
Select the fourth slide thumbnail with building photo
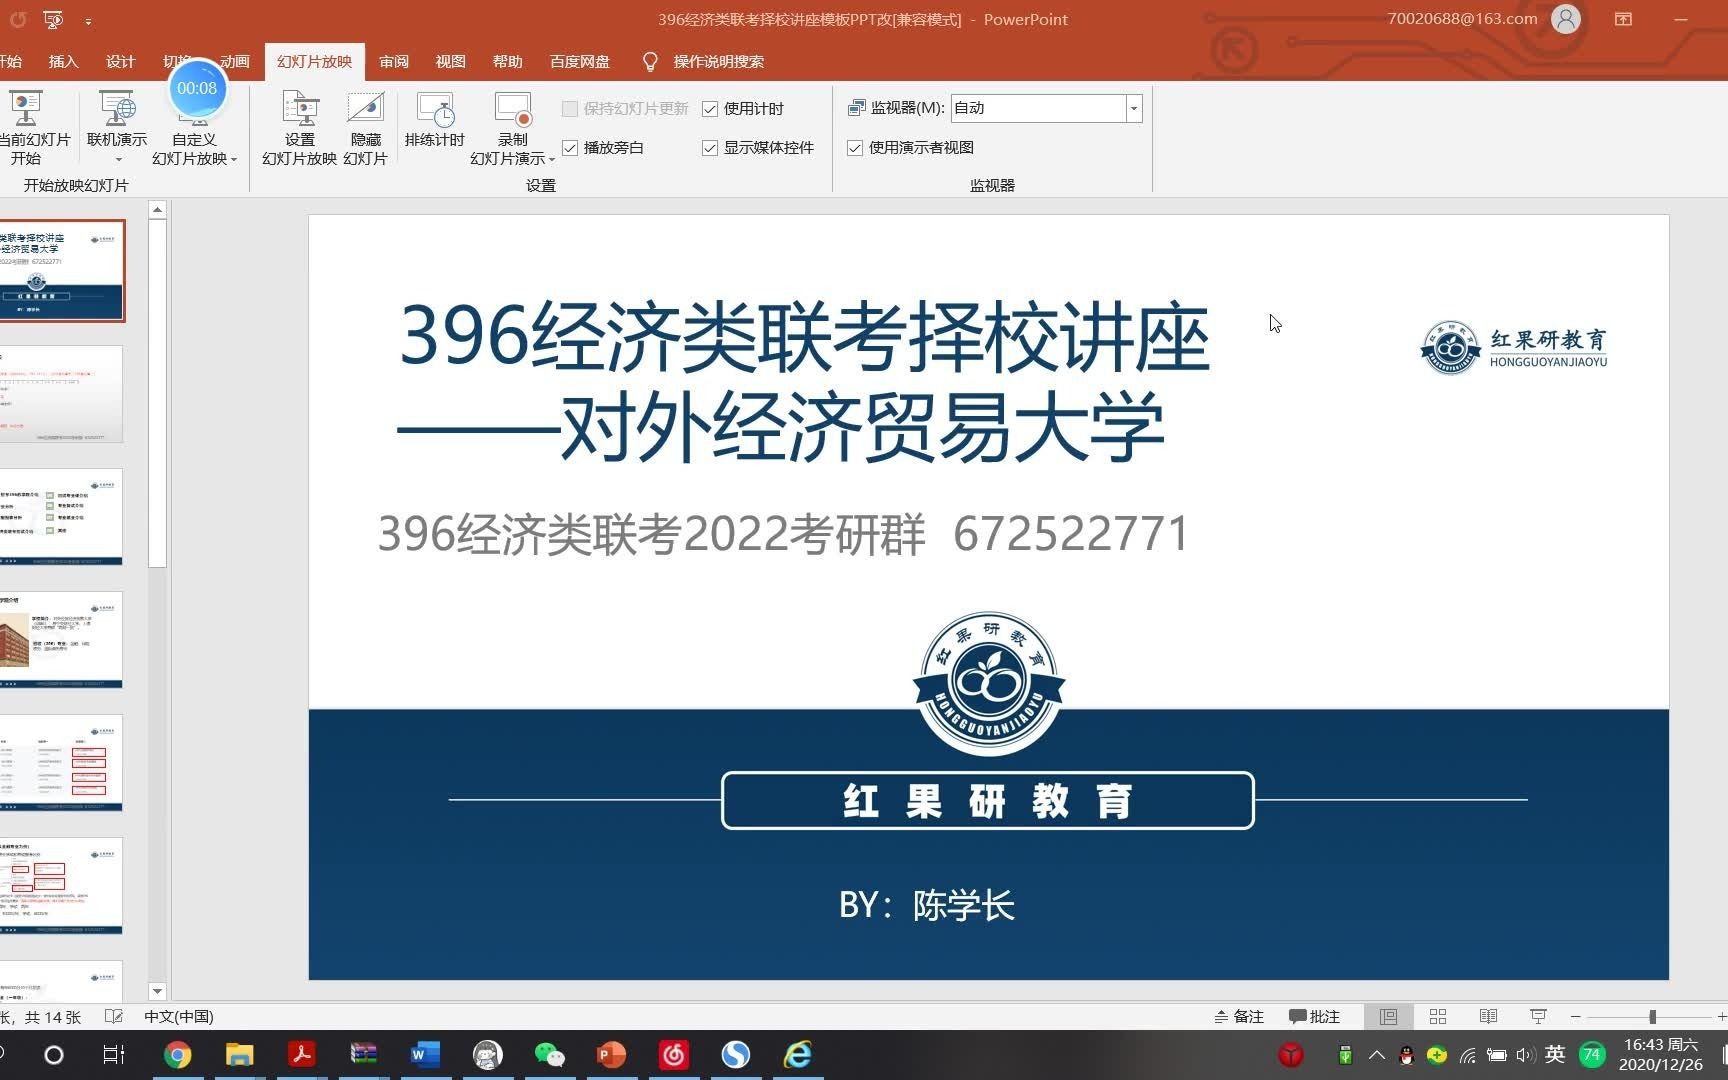[x=61, y=640]
